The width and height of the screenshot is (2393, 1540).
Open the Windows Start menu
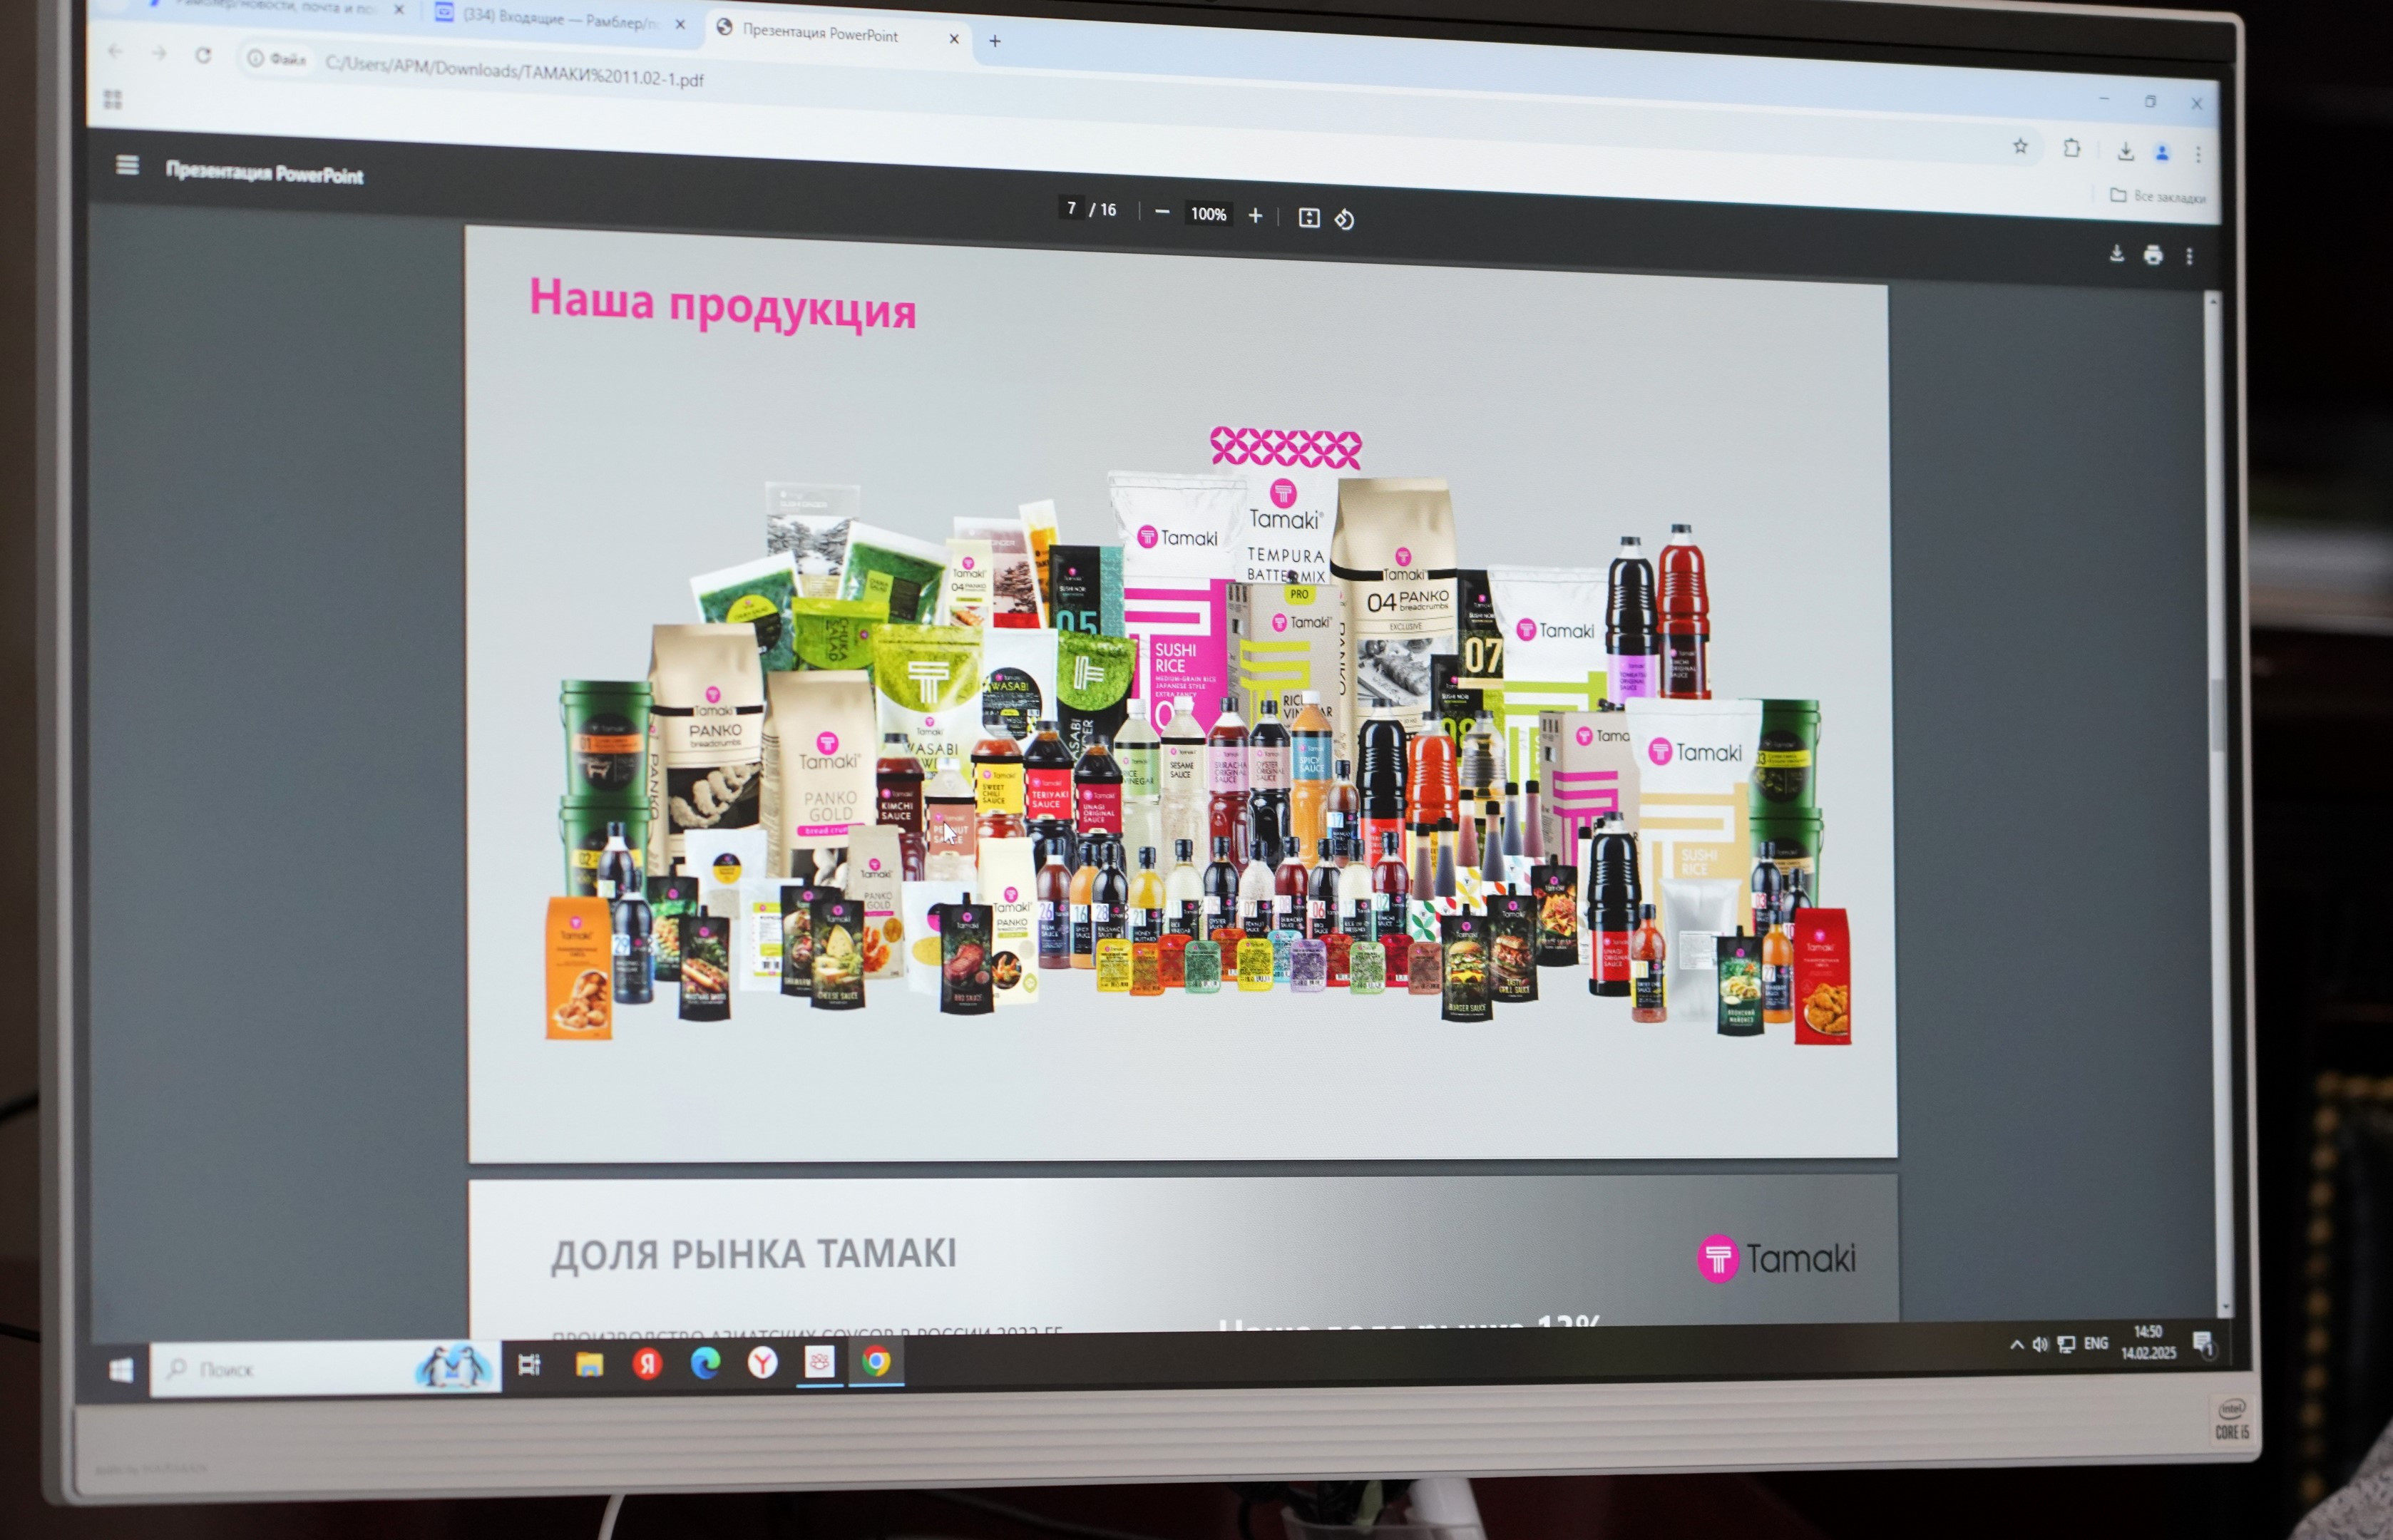(121, 1369)
